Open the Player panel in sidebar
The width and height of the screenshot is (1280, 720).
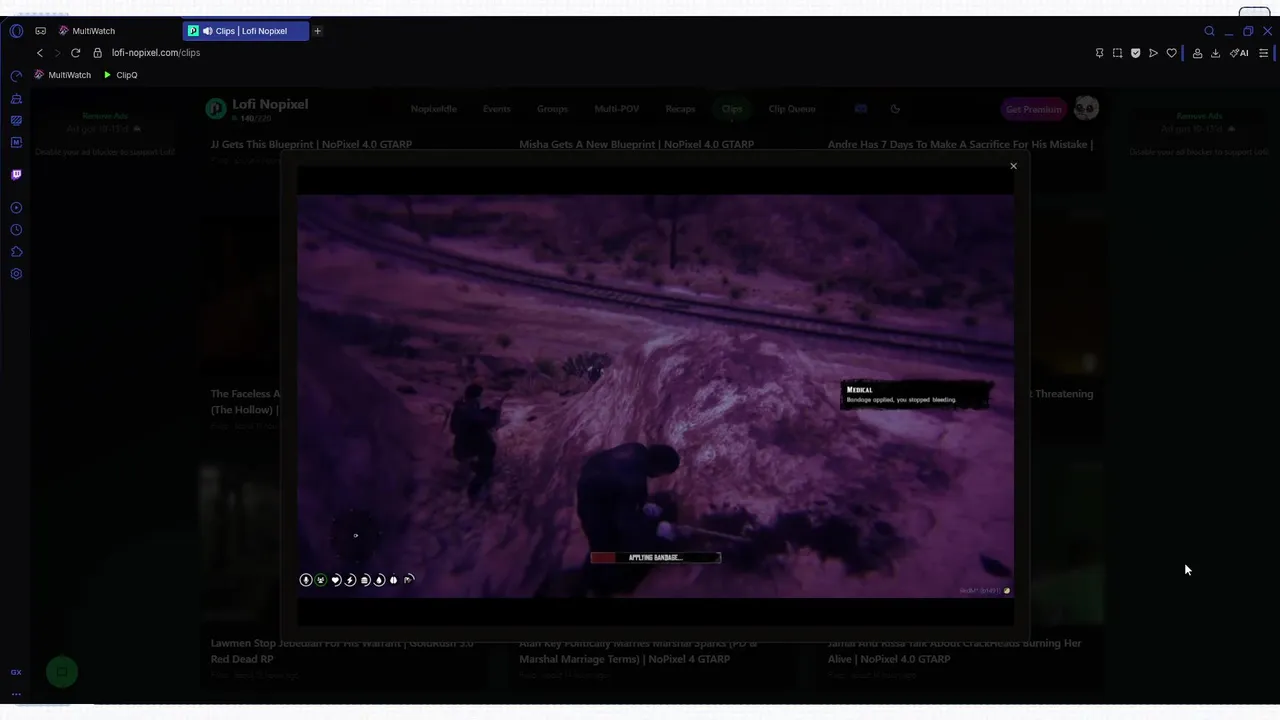[16, 208]
